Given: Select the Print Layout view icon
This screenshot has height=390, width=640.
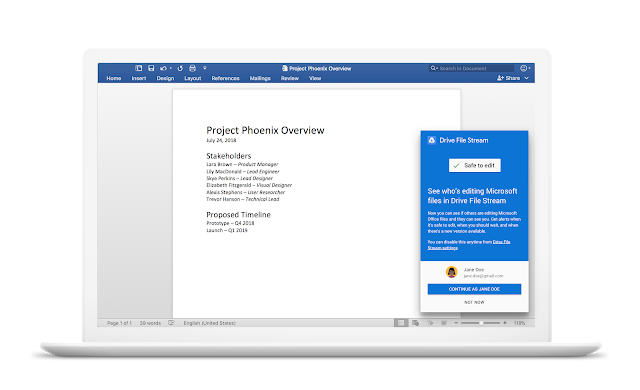Looking at the screenshot, I should pos(401,323).
